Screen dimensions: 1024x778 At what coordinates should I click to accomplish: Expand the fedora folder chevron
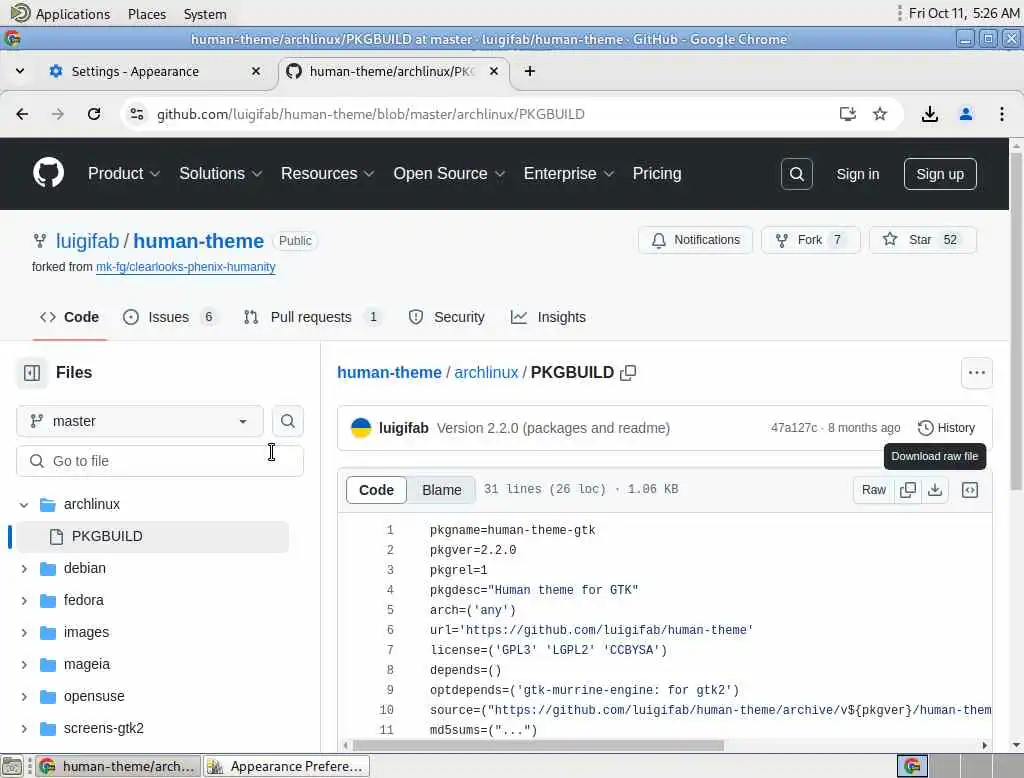(x=24, y=600)
